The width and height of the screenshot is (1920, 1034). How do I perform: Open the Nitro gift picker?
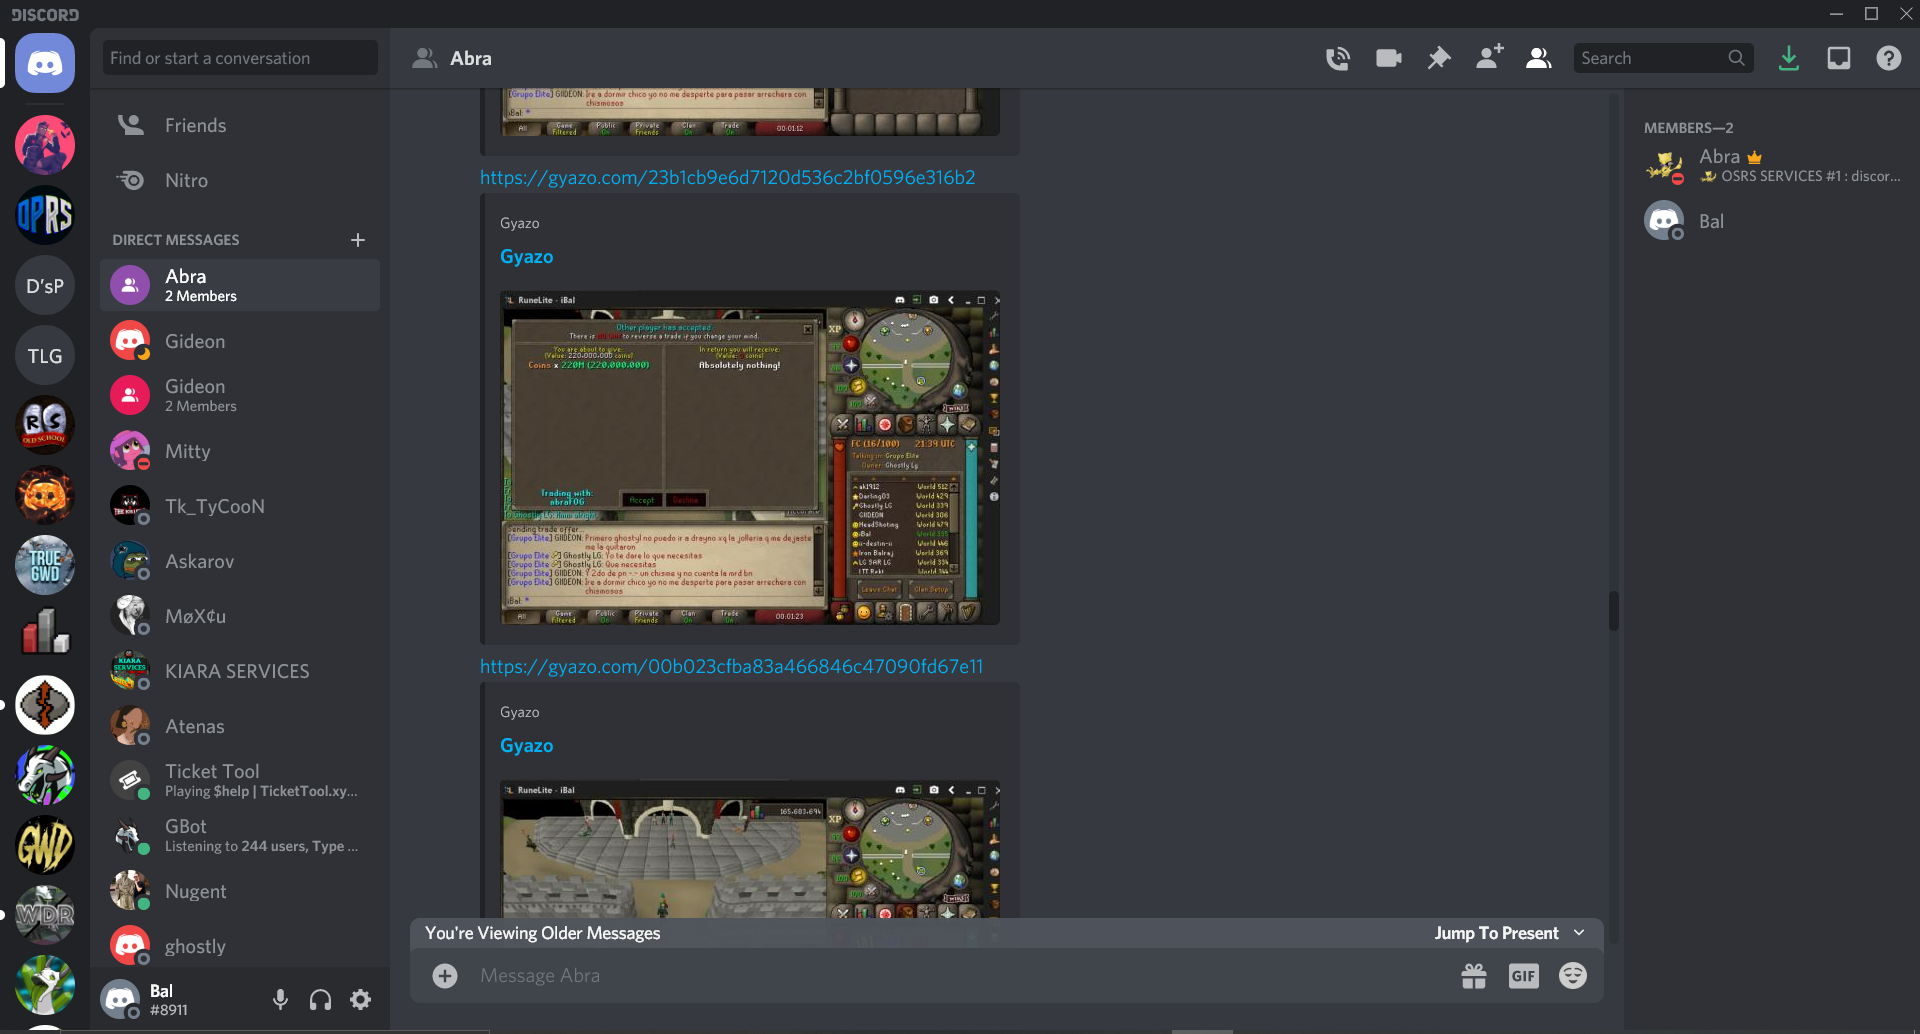click(1474, 975)
